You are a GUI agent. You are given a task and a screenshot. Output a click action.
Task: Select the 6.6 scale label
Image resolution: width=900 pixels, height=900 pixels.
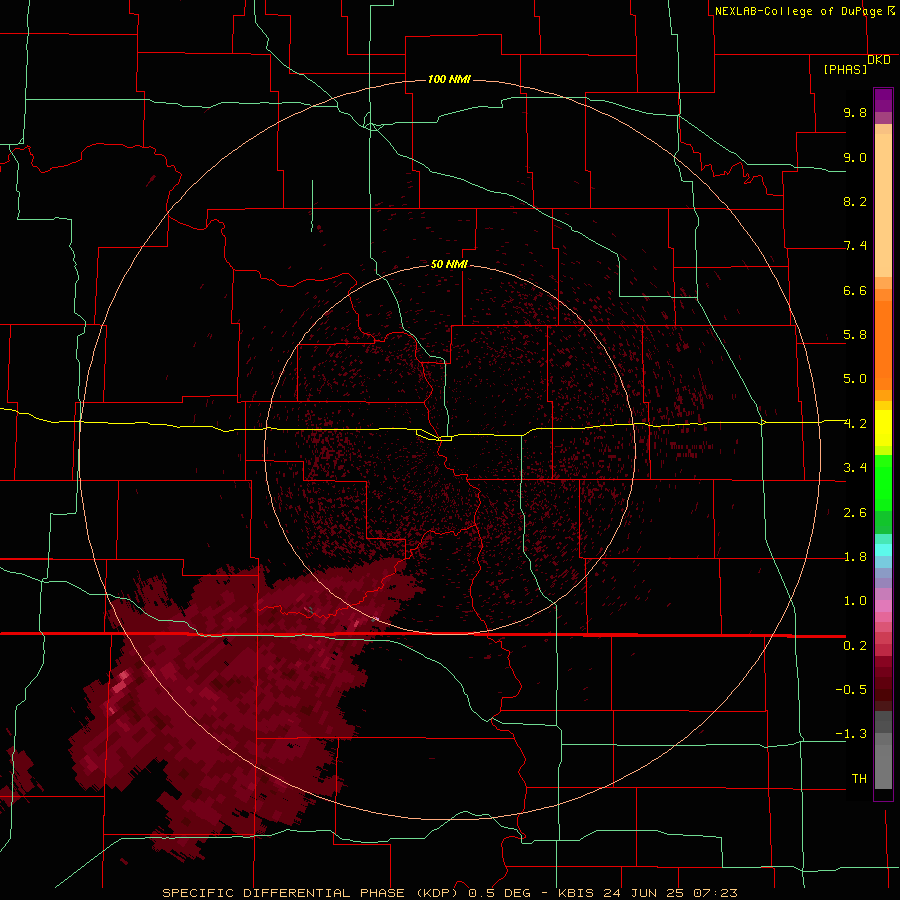(855, 290)
